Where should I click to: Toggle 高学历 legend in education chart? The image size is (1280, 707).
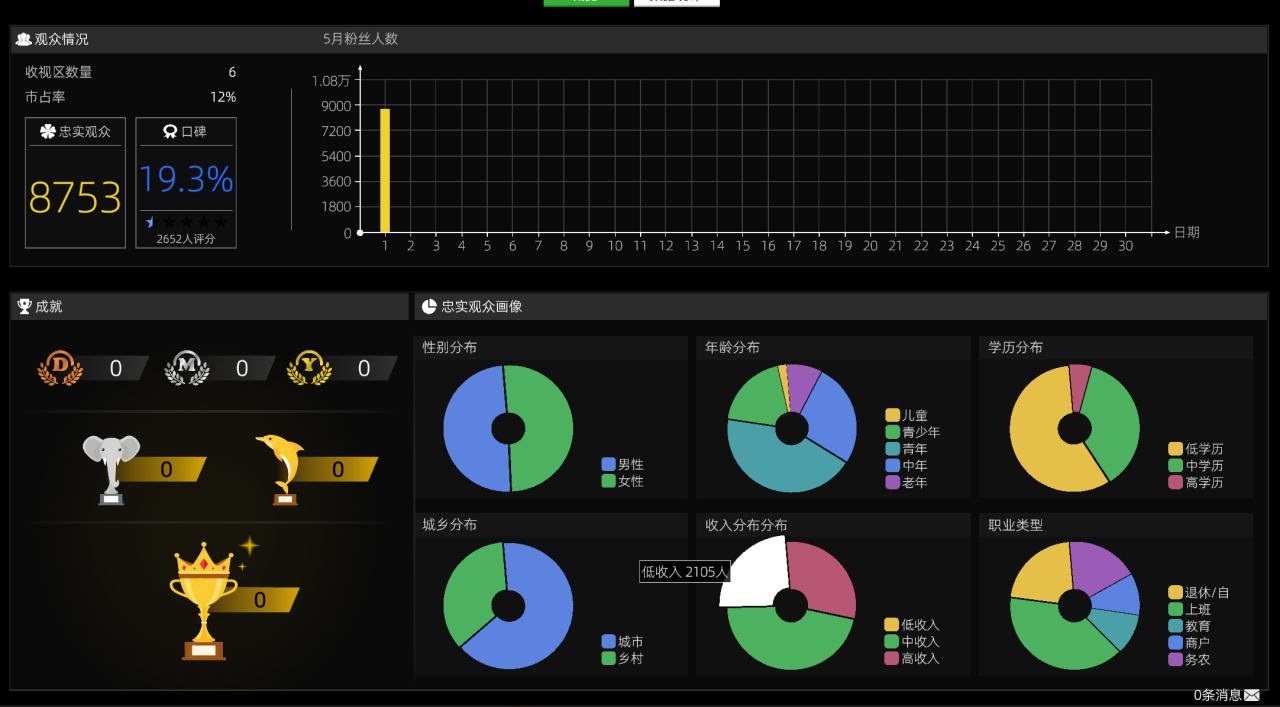click(1196, 482)
